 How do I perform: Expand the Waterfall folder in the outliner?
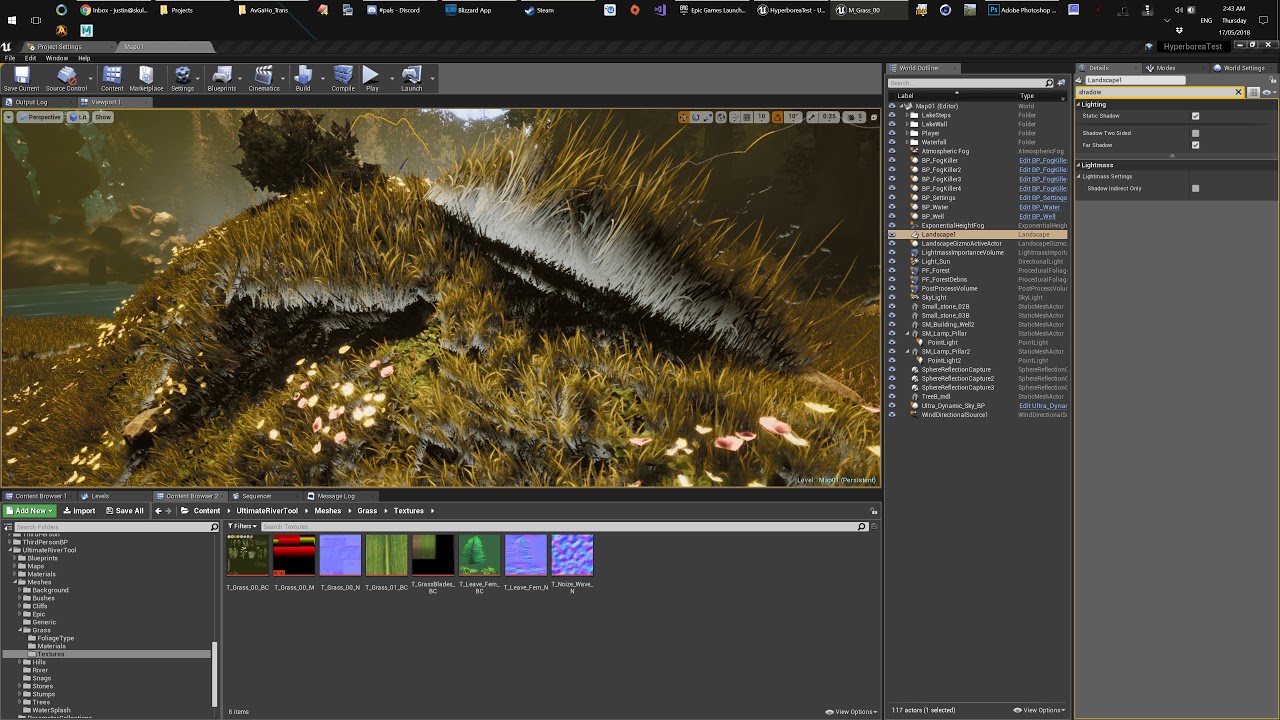(907, 142)
